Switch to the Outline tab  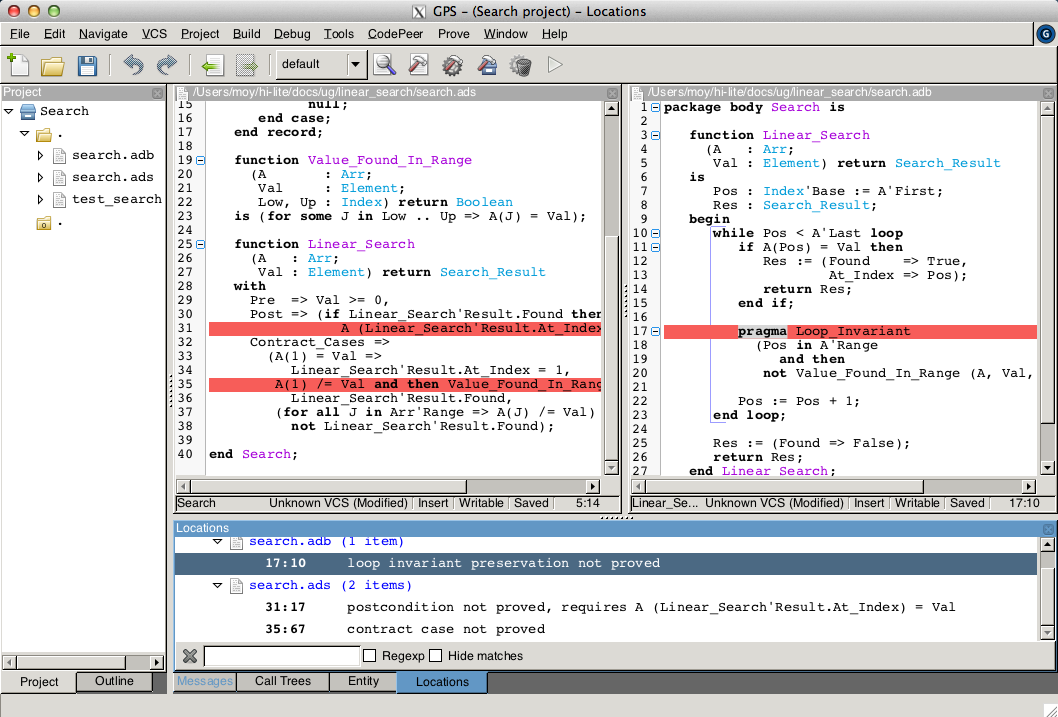point(114,681)
